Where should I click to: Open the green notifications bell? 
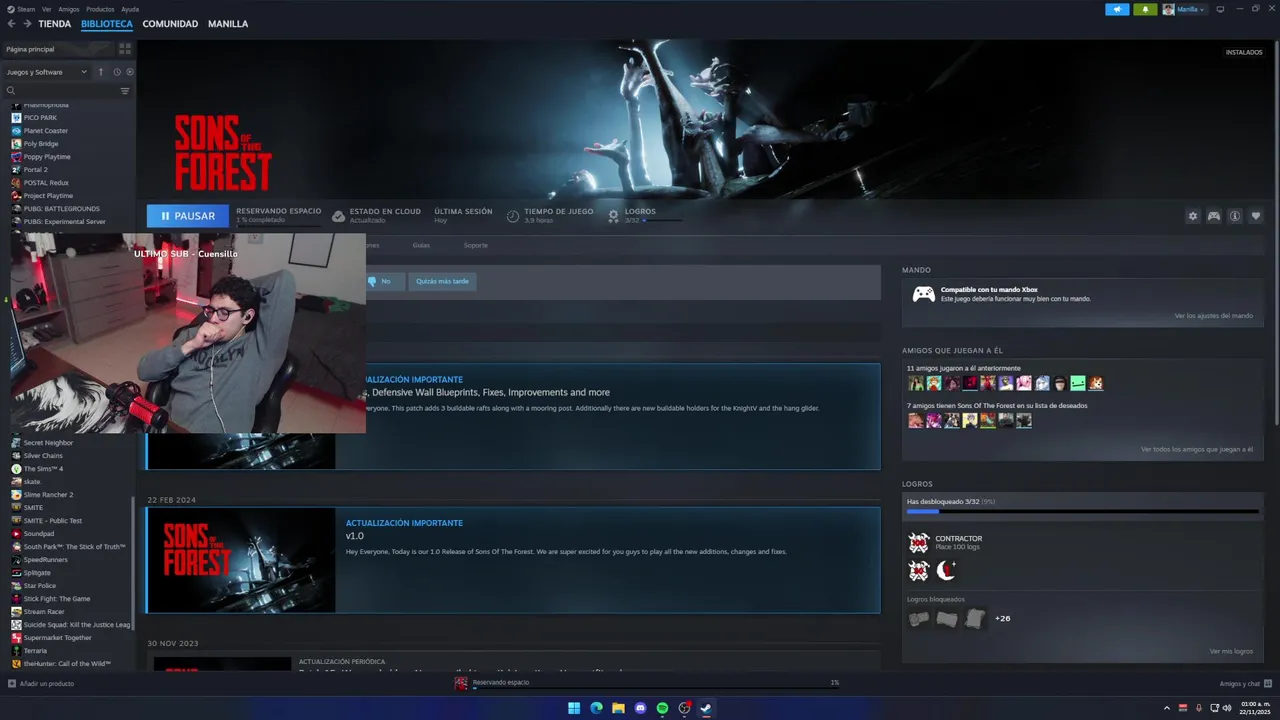coord(1145,9)
